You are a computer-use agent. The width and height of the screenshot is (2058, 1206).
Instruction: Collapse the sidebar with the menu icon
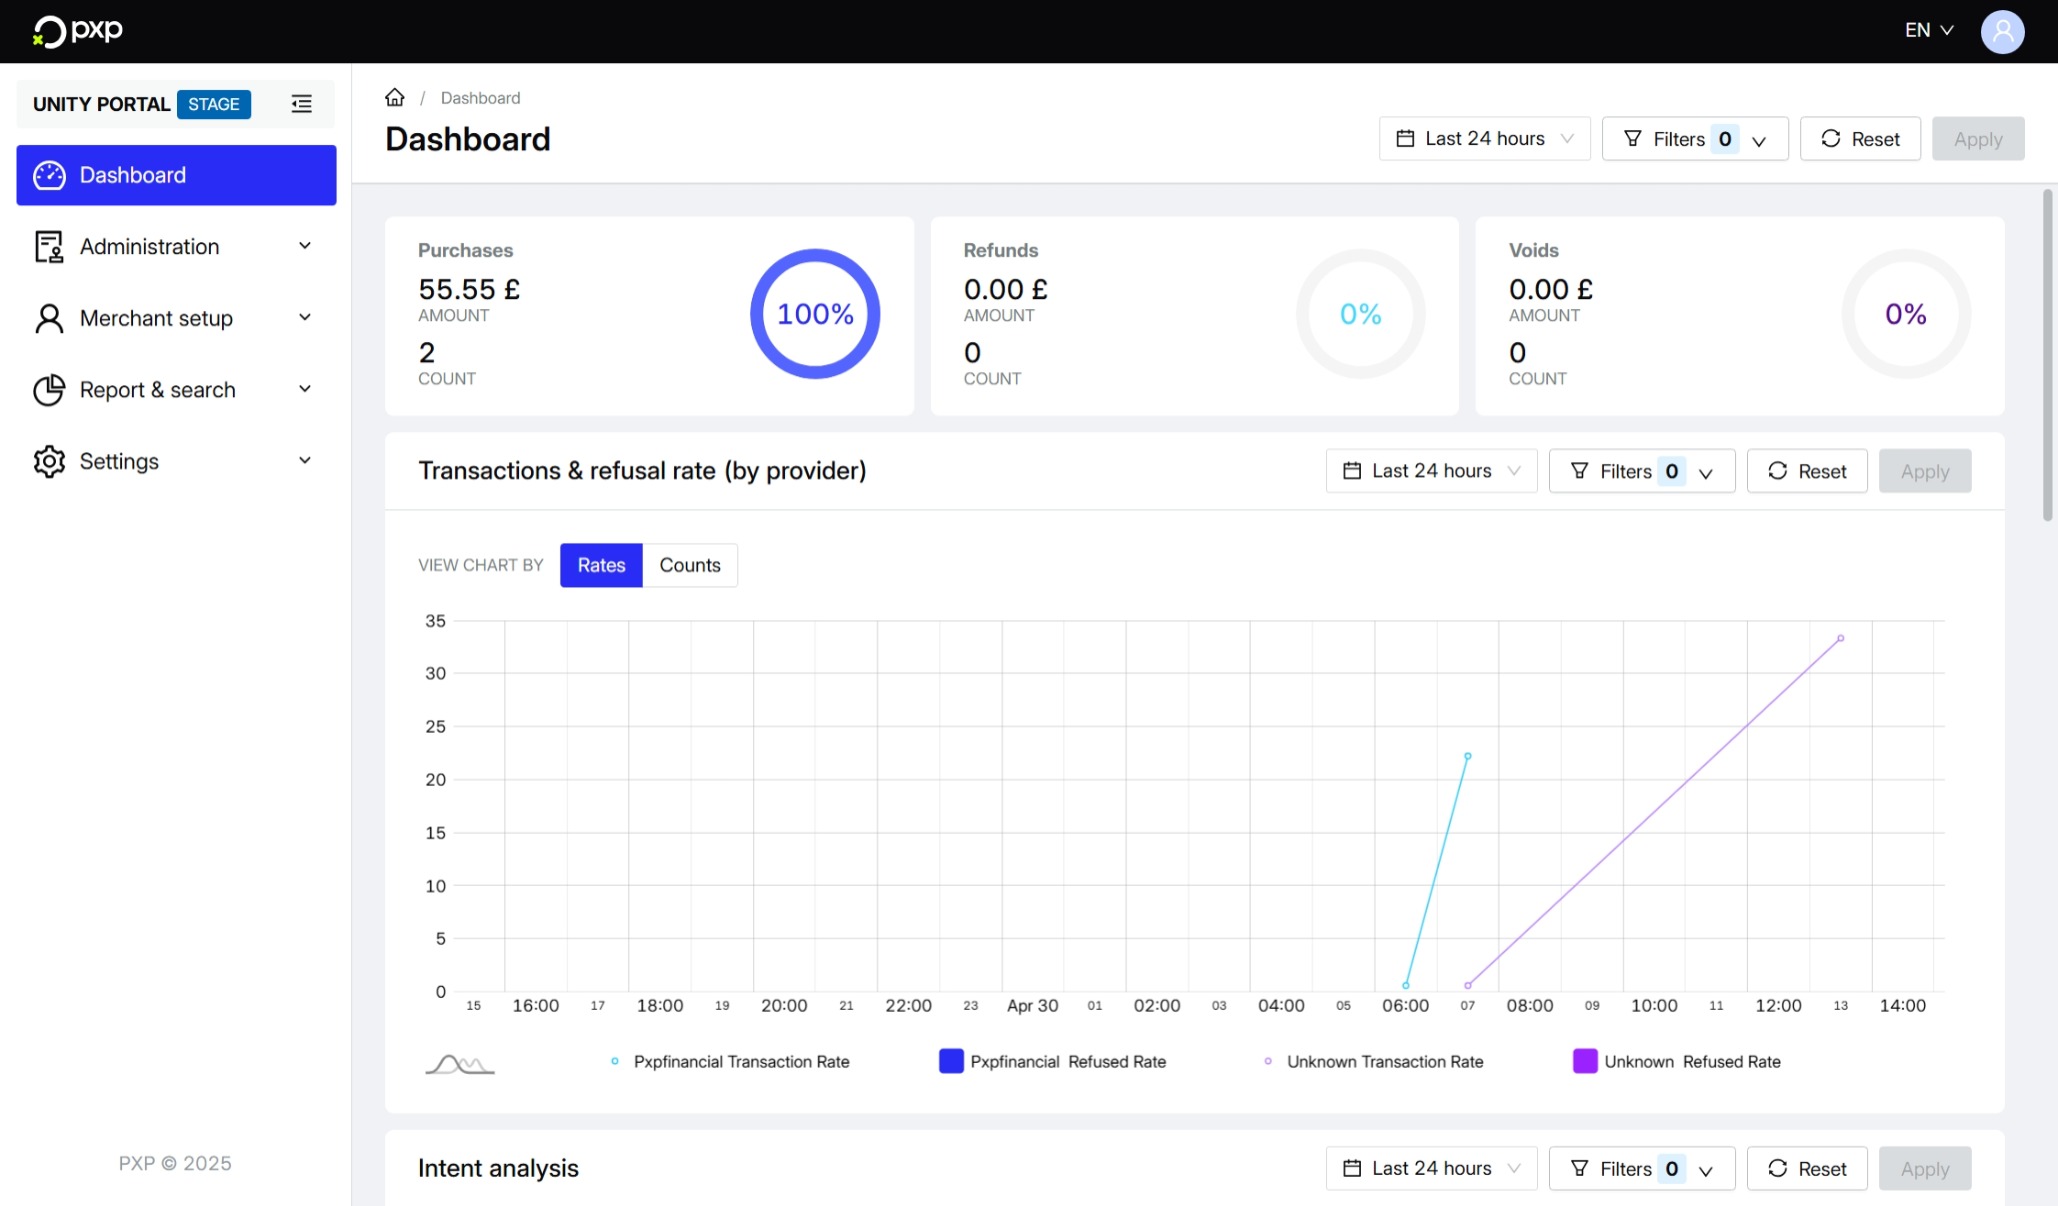(301, 104)
